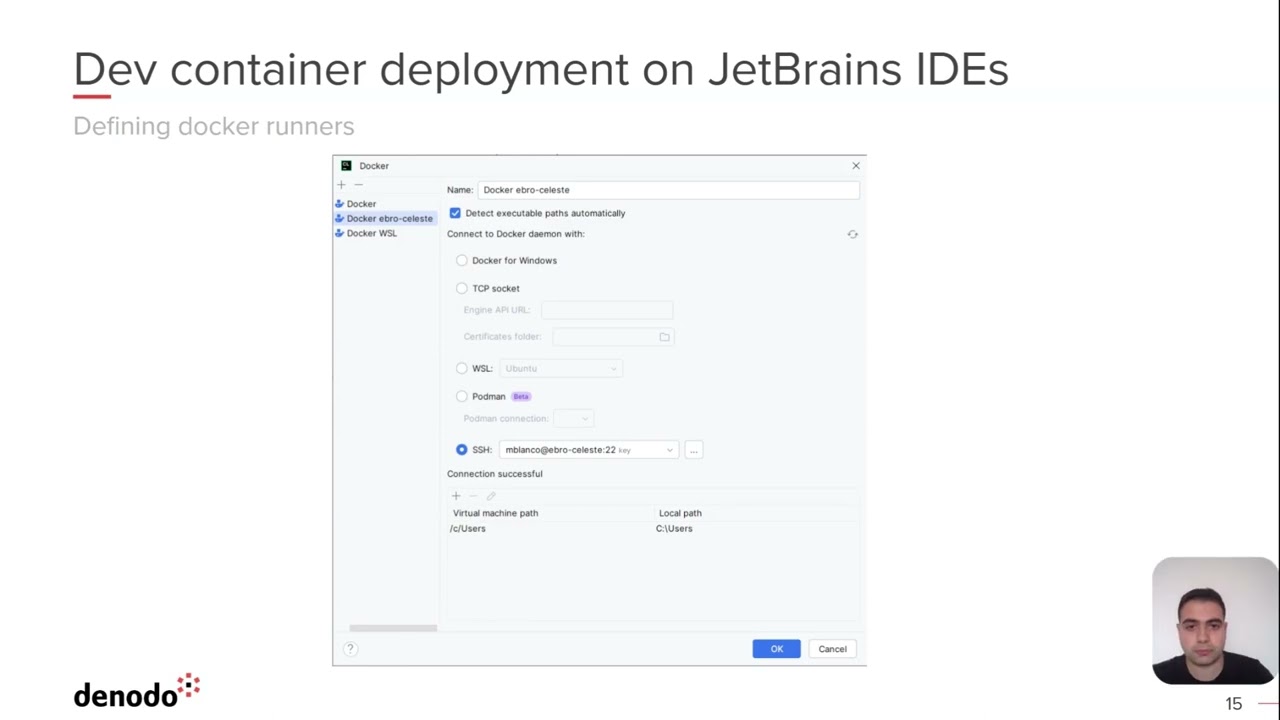Open the help question mark icon
Viewport: 1280px width, 720px height.
(x=350, y=649)
